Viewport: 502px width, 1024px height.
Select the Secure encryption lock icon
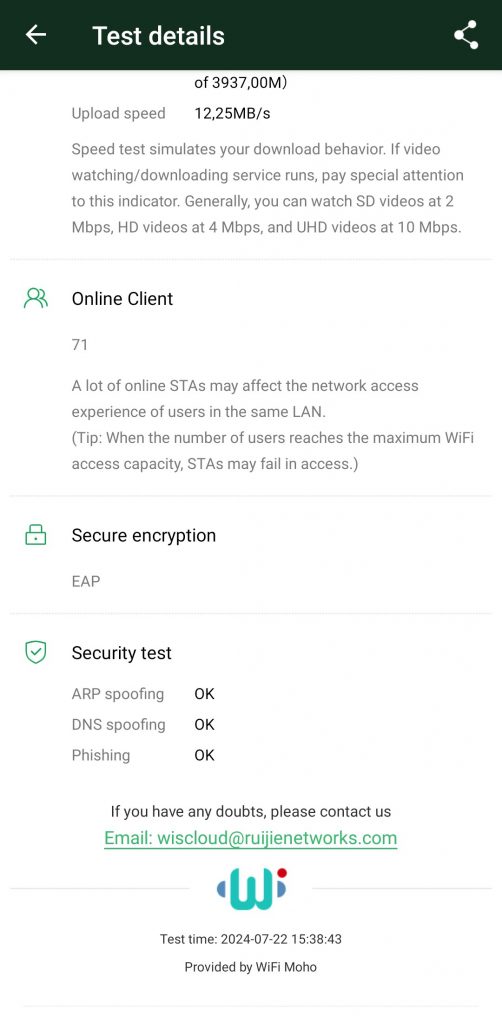(35, 535)
